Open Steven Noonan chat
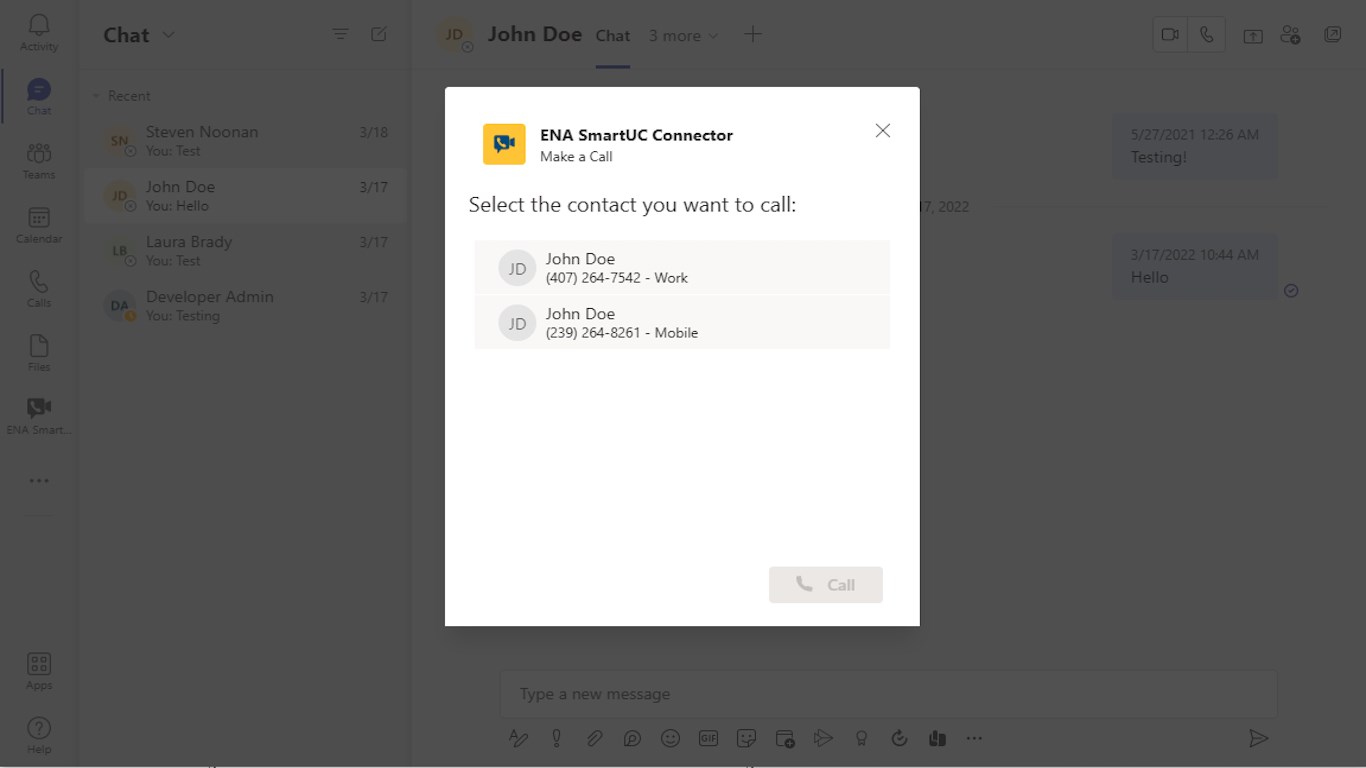The width and height of the screenshot is (1366, 768). [245, 141]
